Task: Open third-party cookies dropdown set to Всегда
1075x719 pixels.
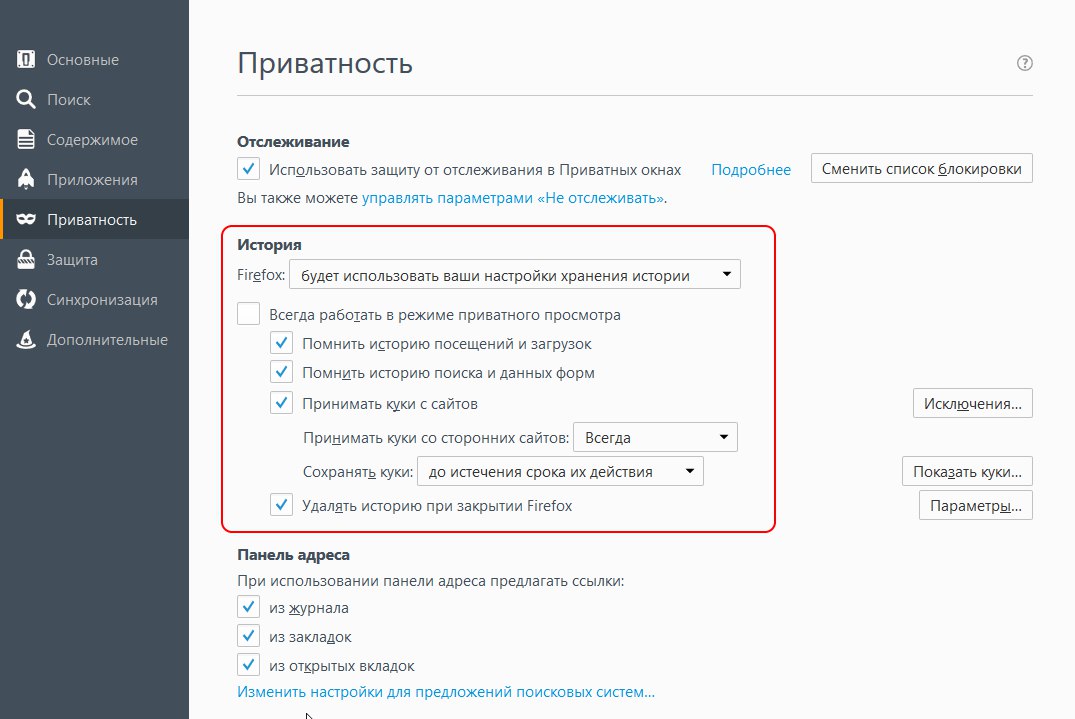Action: 655,437
